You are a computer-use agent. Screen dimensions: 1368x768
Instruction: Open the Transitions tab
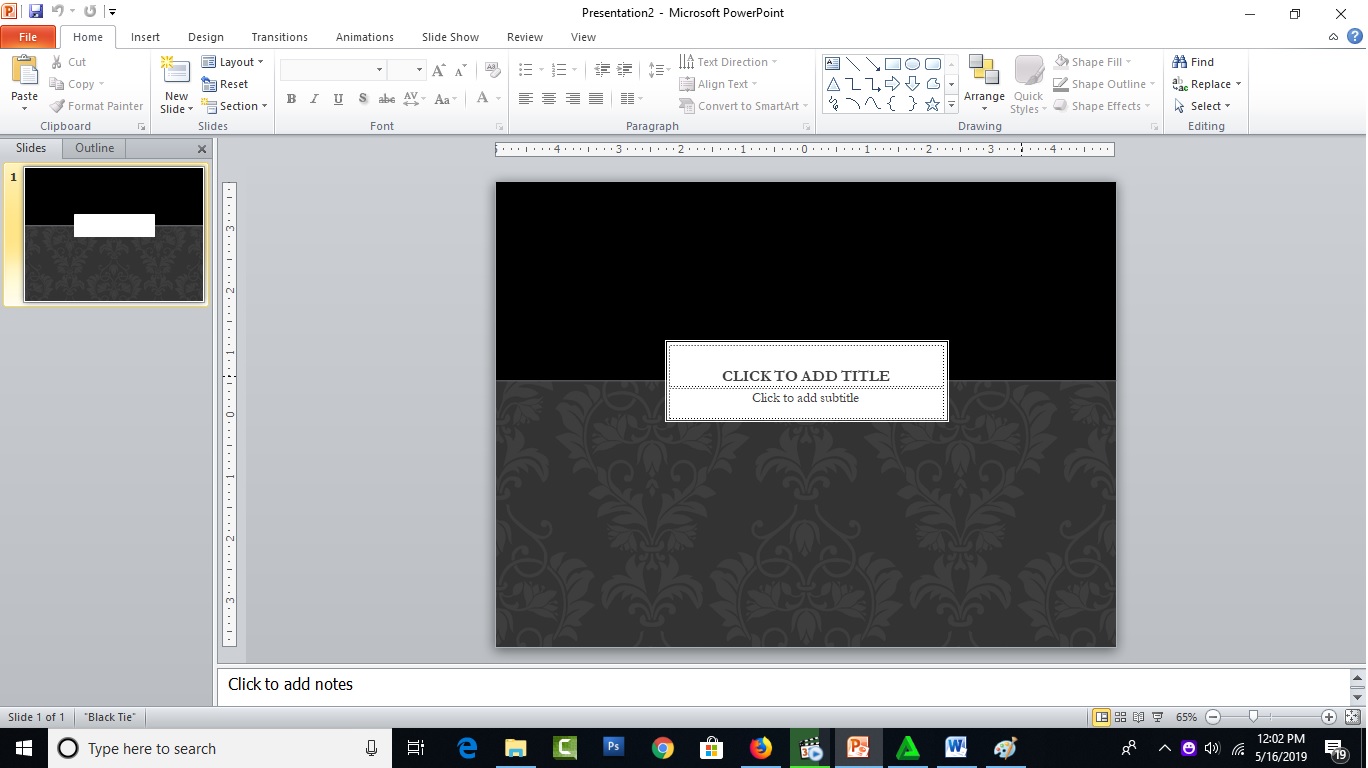(279, 37)
